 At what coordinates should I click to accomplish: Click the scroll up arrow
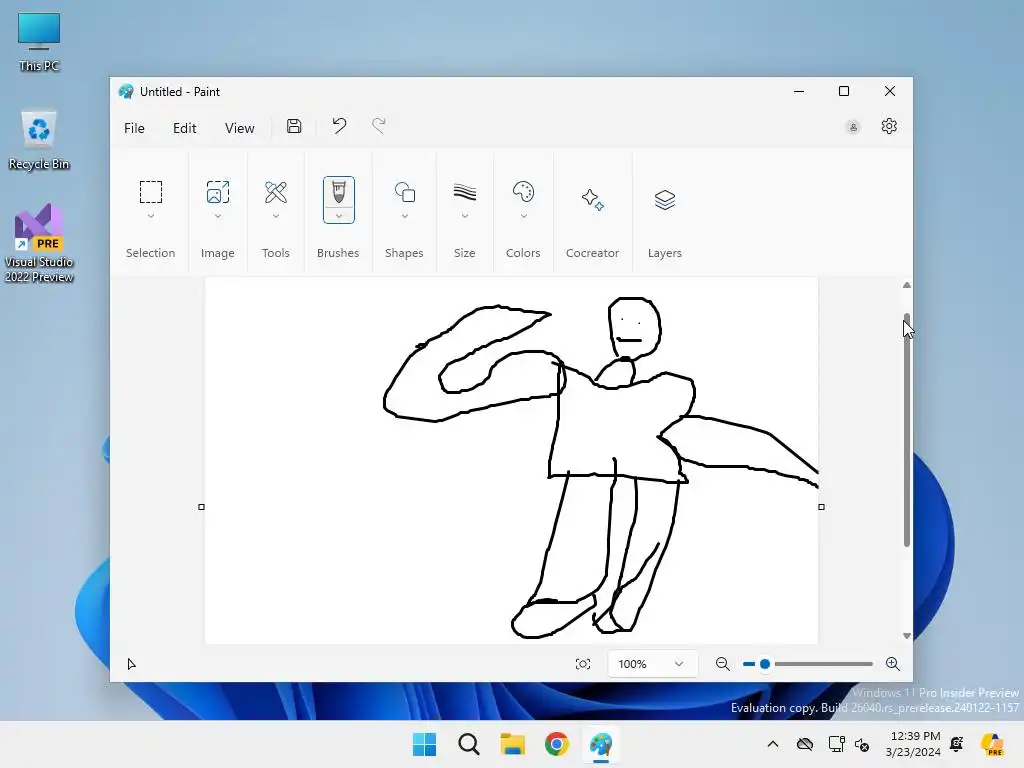tap(906, 285)
